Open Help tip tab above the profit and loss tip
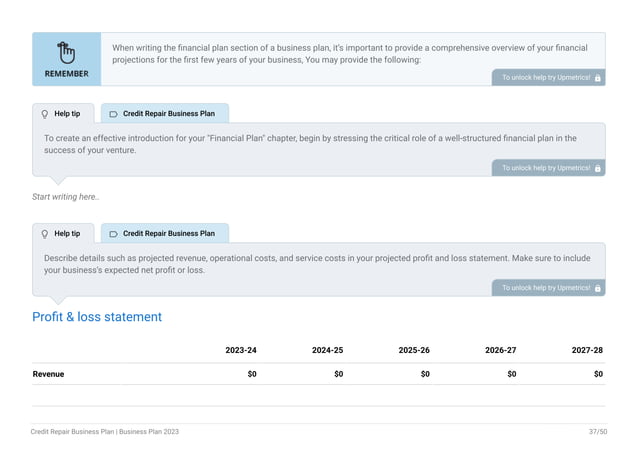 [x=66, y=233]
